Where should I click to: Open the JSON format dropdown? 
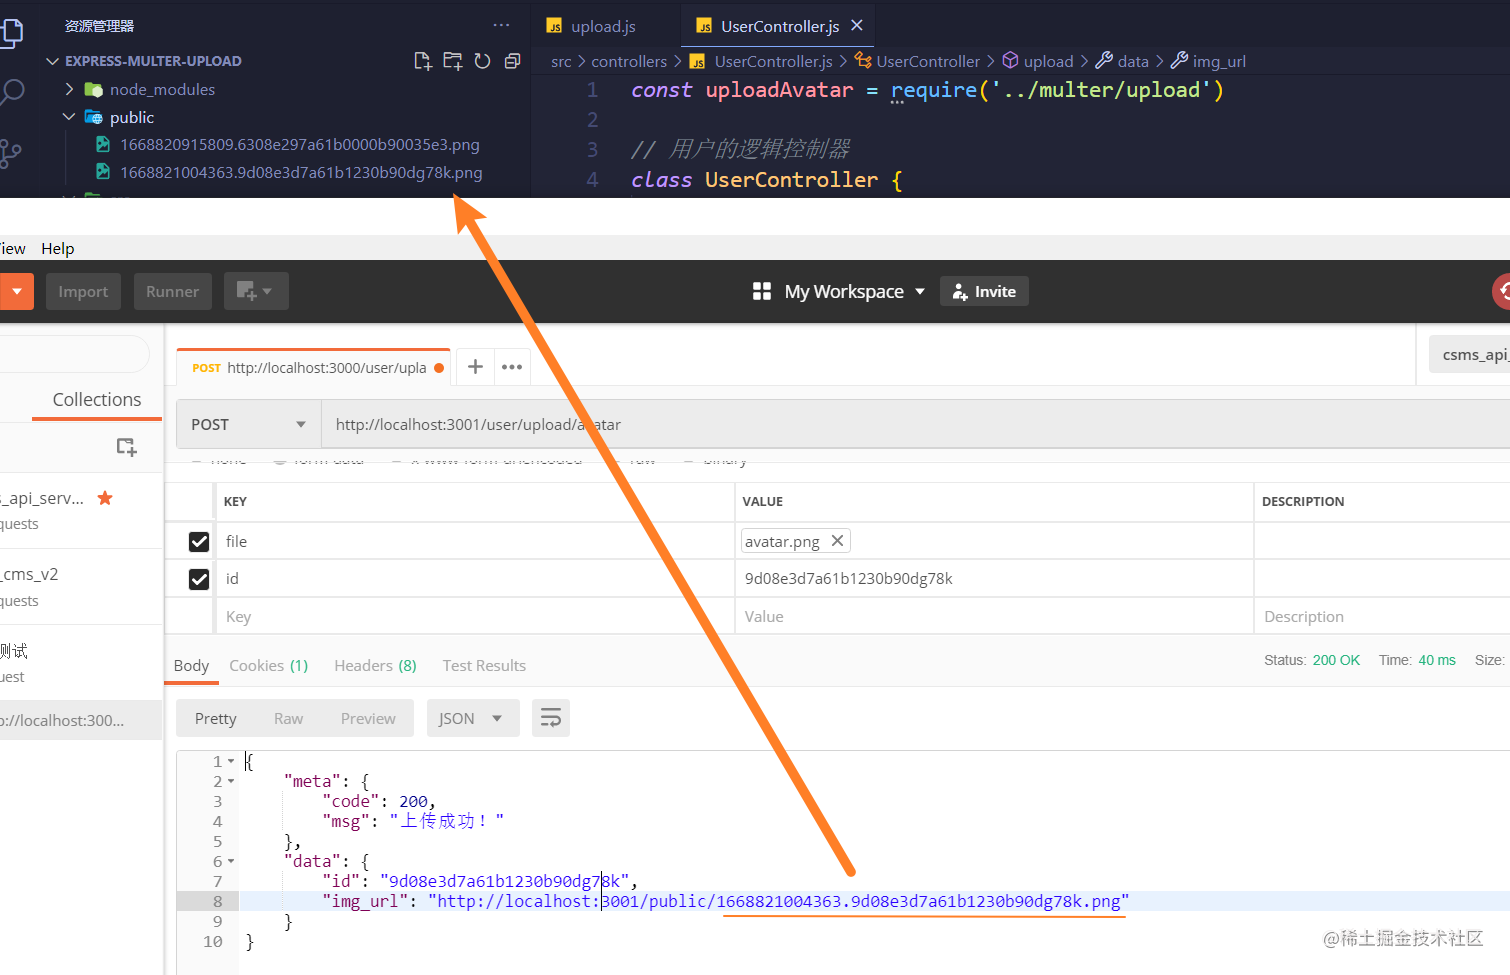click(x=473, y=718)
